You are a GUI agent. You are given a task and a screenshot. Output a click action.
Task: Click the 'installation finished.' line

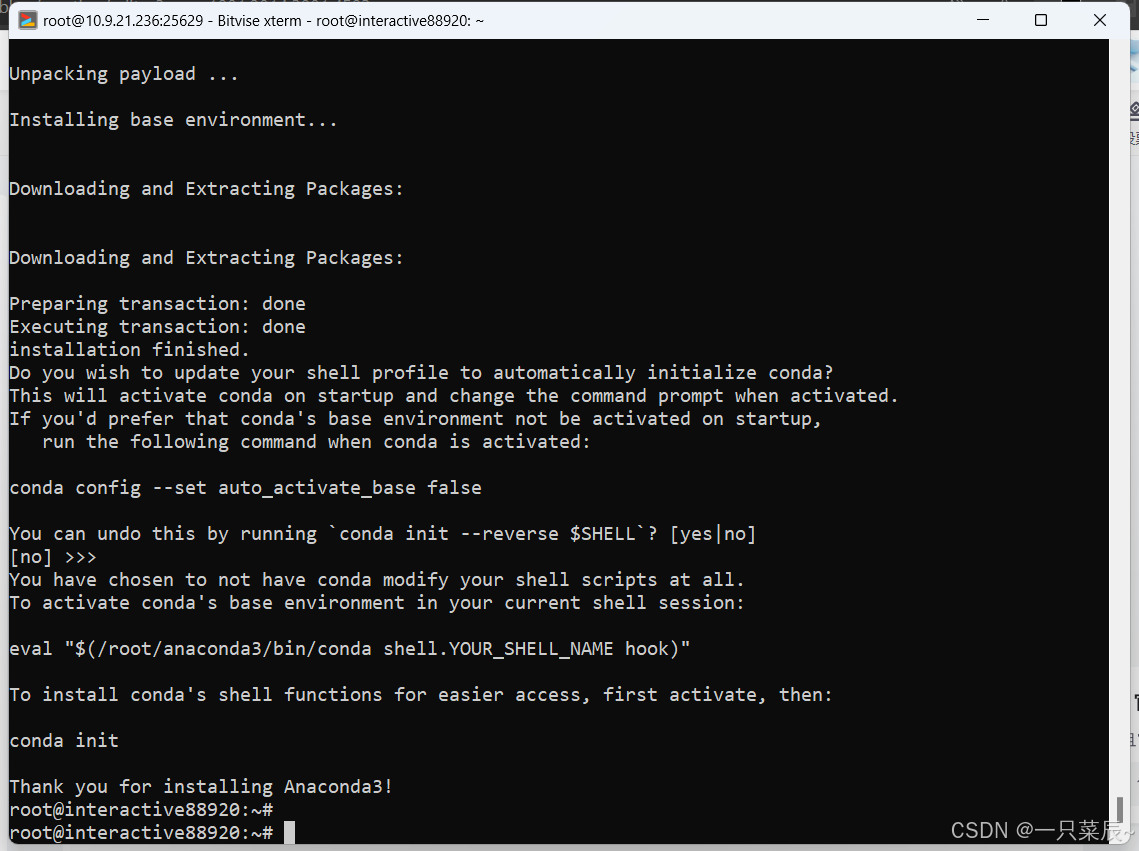coord(129,350)
